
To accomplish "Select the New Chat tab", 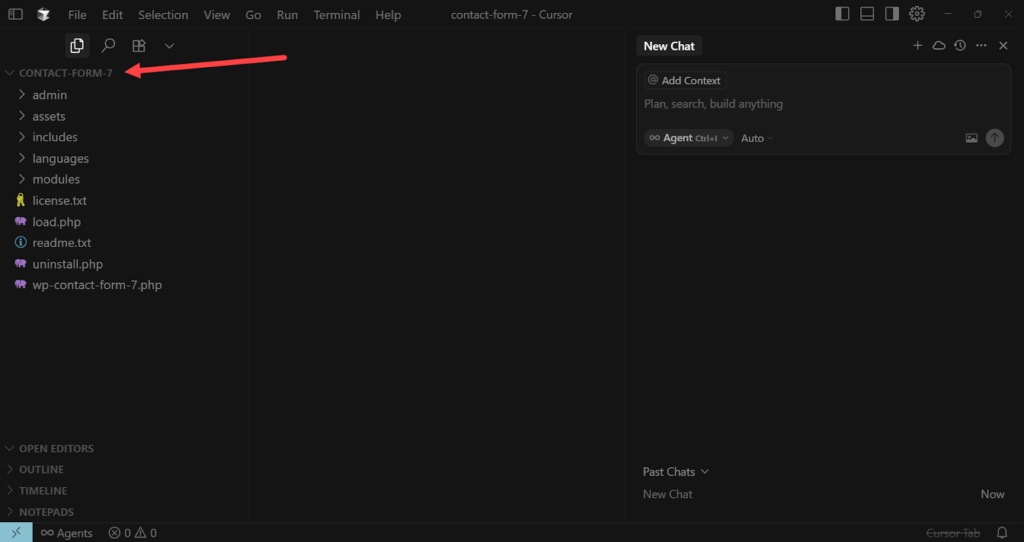I will click(x=669, y=46).
